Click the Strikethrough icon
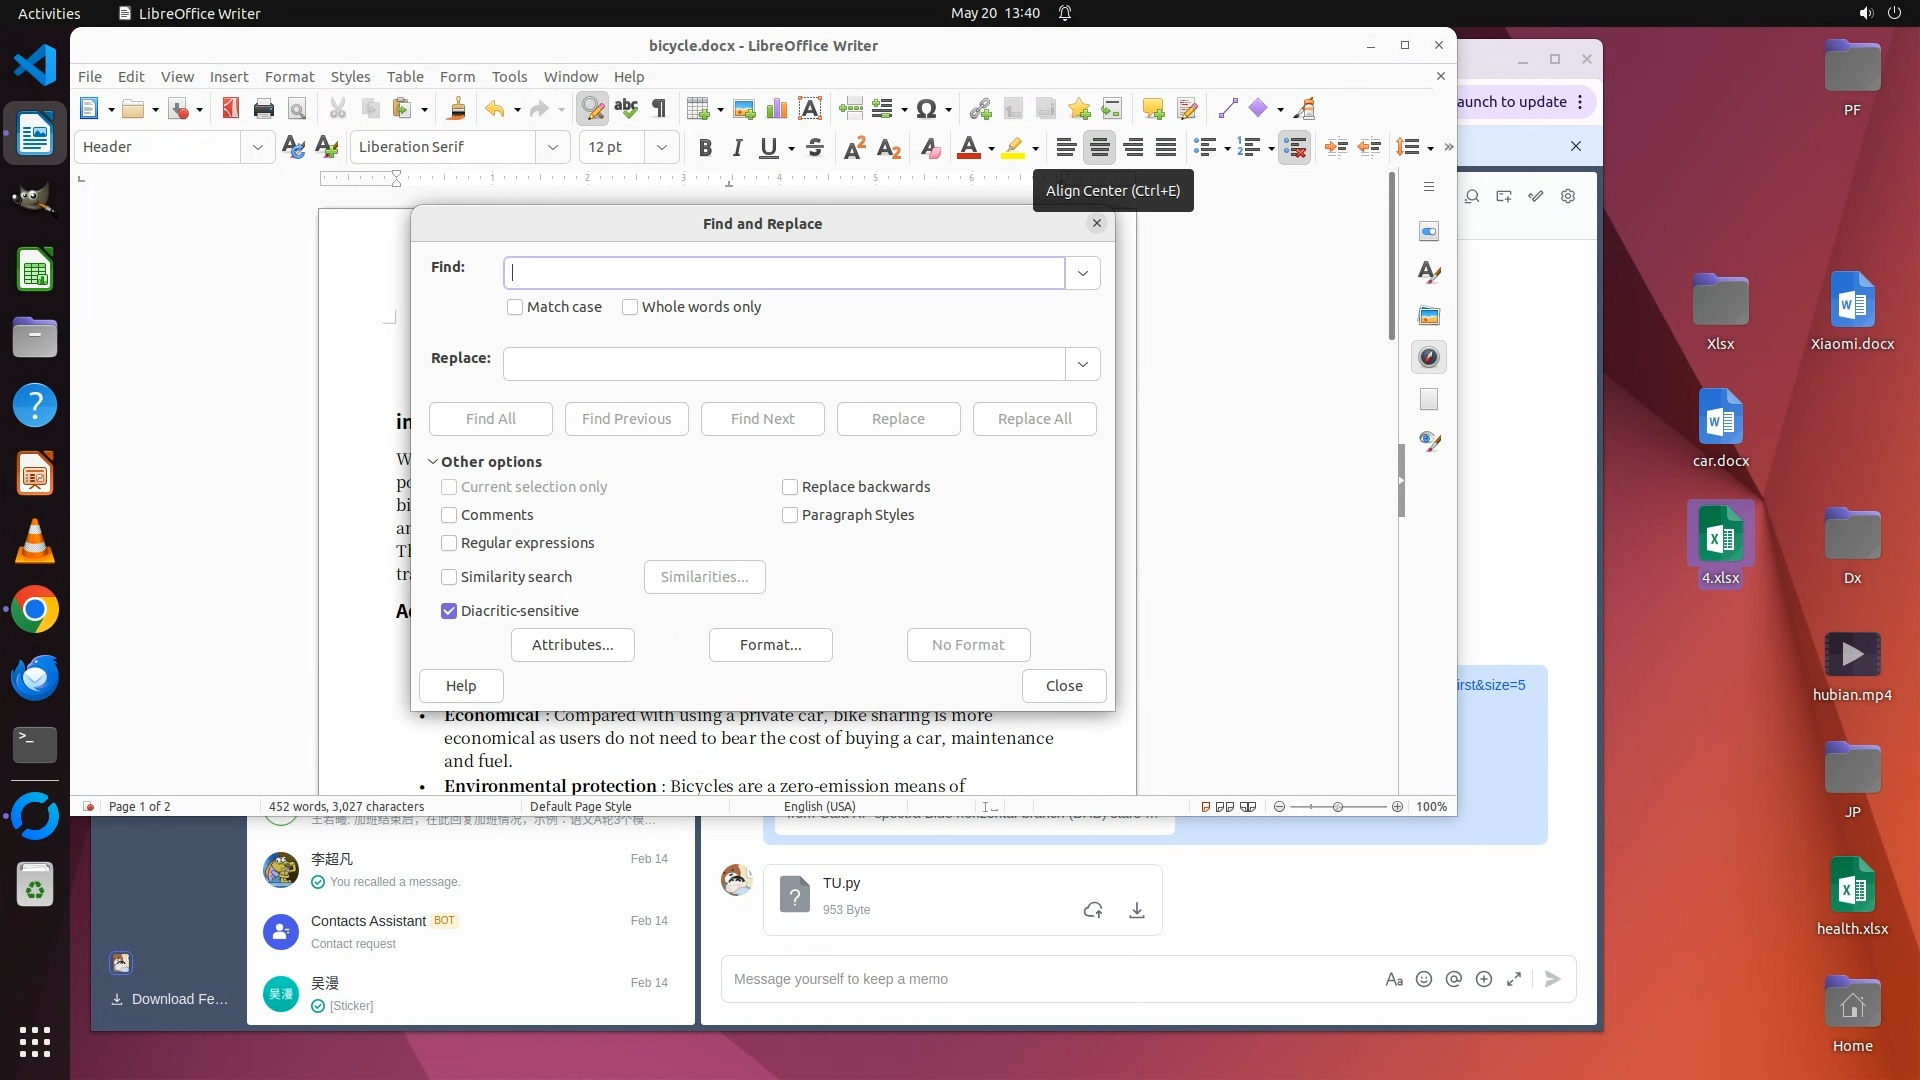This screenshot has width=1920, height=1080. tap(815, 148)
